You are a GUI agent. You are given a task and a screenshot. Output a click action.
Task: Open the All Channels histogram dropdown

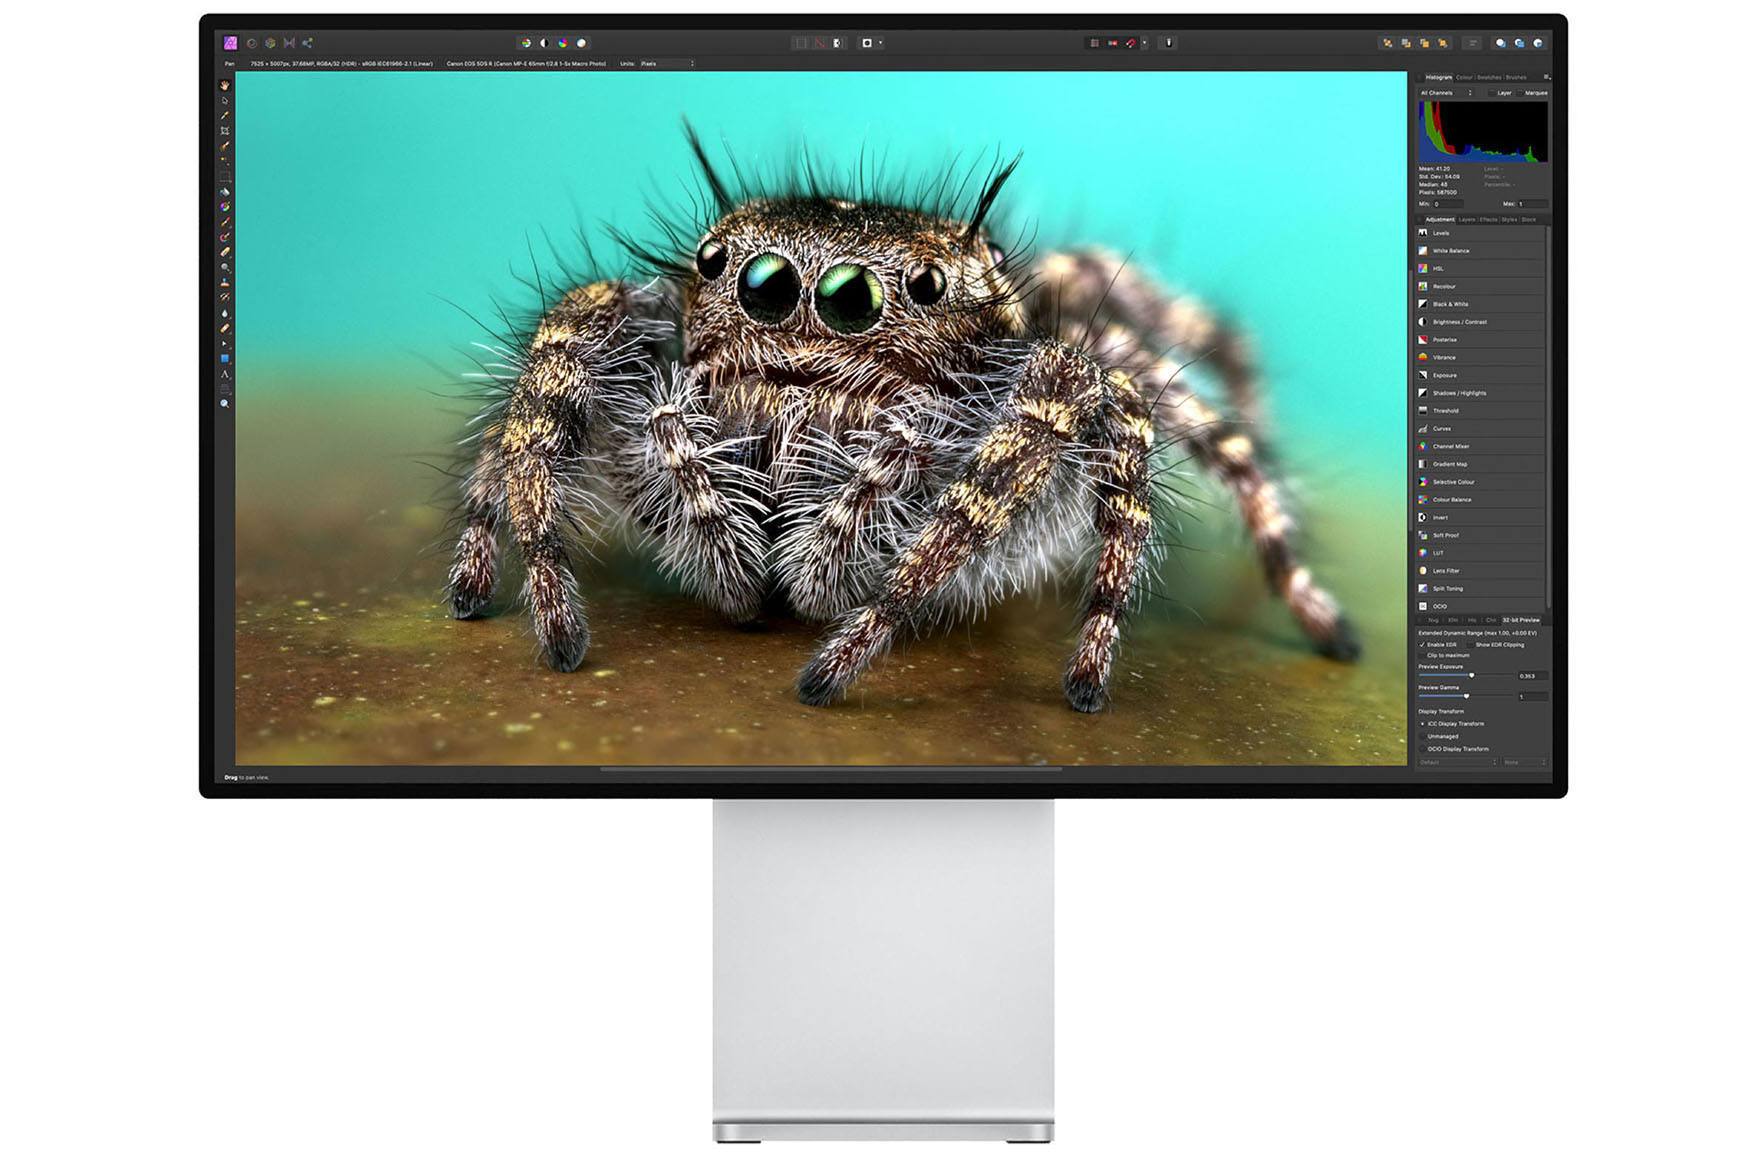click(x=1446, y=93)
